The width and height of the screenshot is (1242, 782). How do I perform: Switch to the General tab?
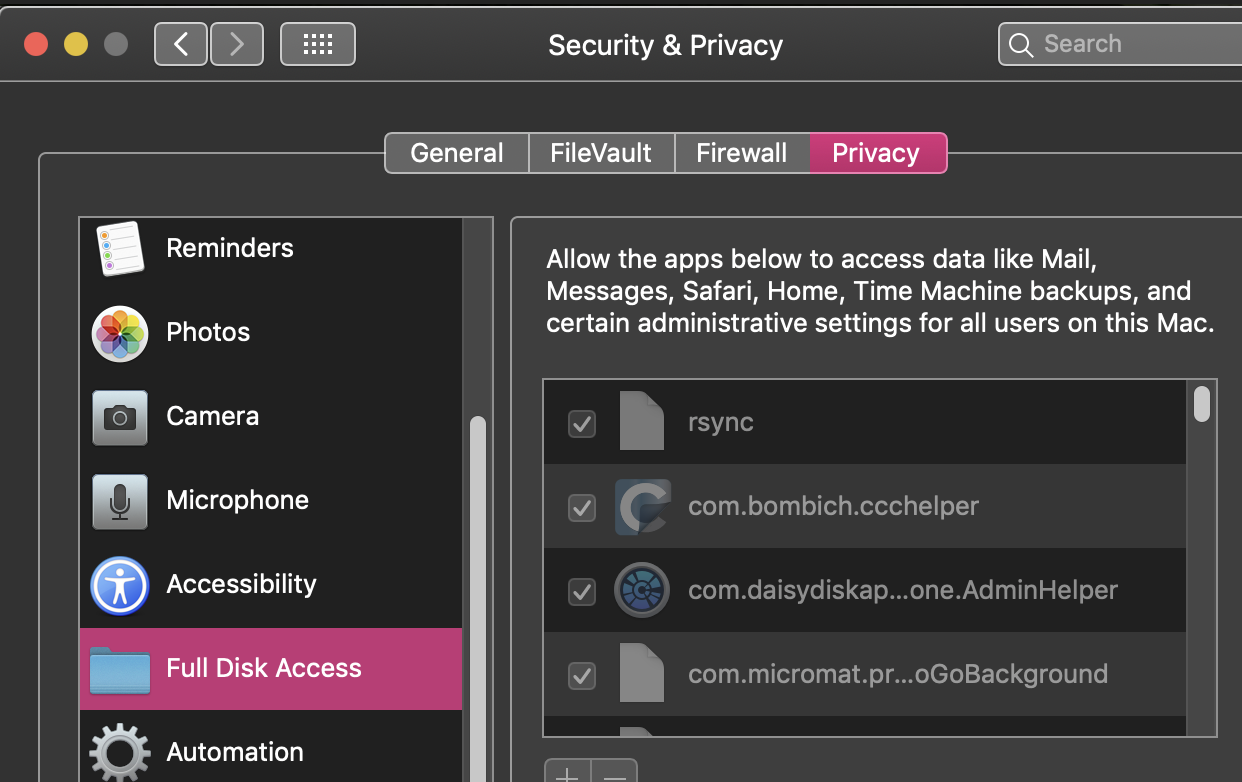coord(457,153)
